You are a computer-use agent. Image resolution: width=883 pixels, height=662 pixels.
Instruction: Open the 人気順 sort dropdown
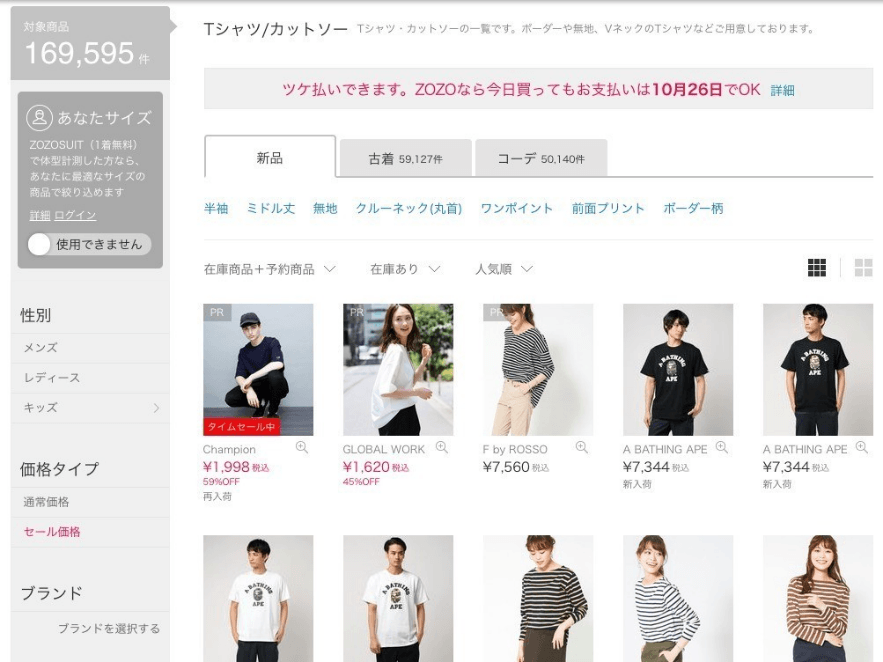[x=504, y=269]
